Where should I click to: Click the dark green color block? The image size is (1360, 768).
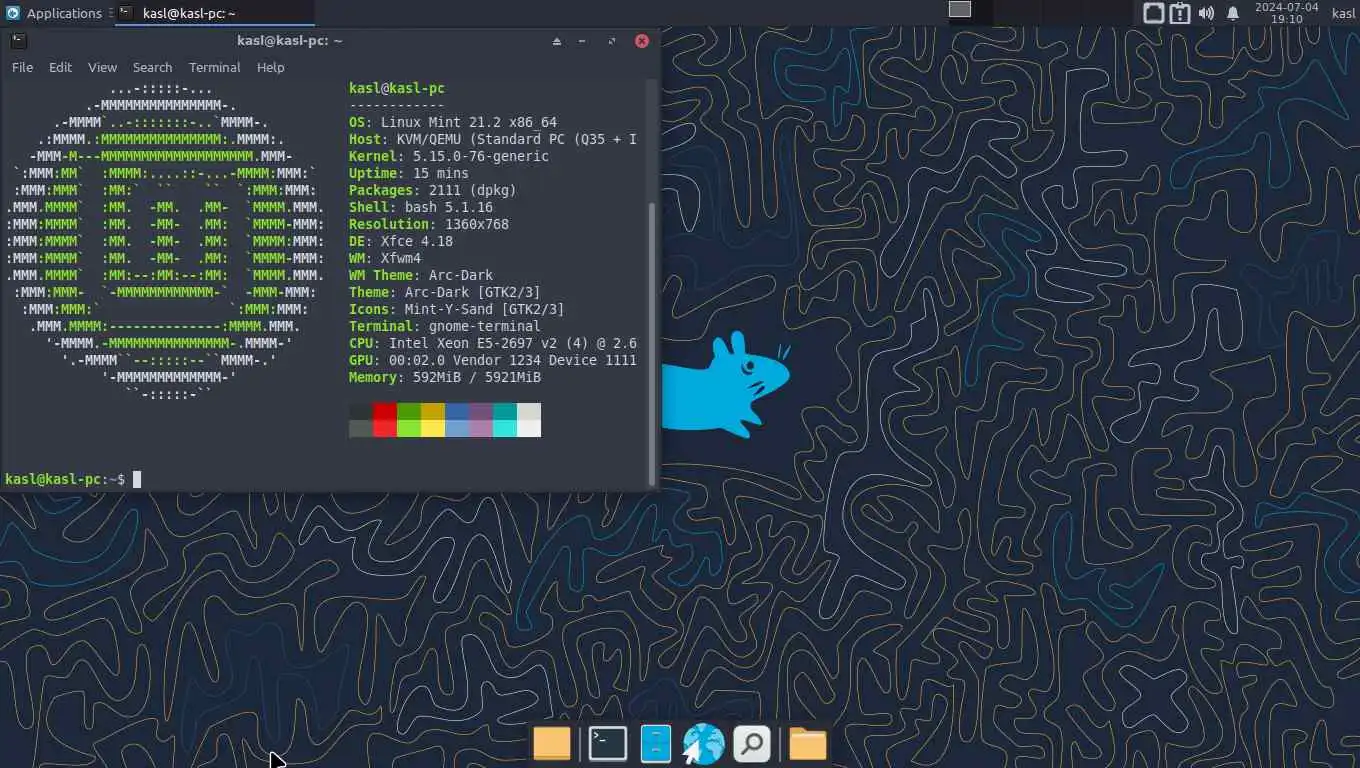[409, 411]
